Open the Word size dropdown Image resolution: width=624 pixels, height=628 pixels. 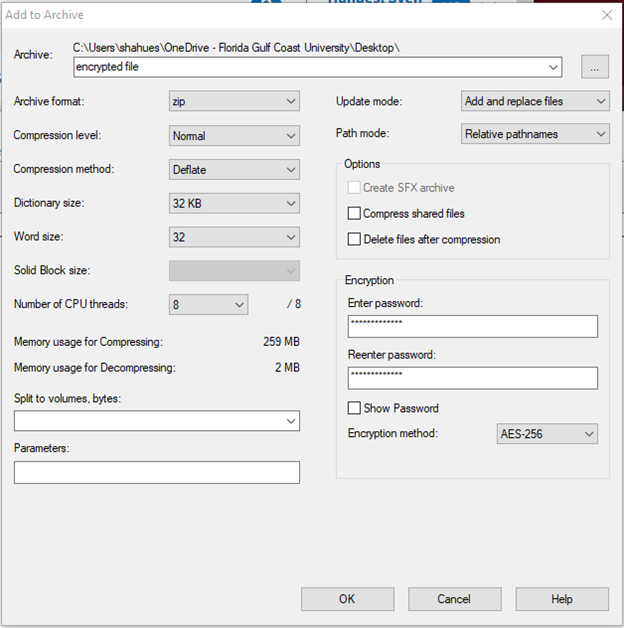pyautogui.click(x=234, y=237)
